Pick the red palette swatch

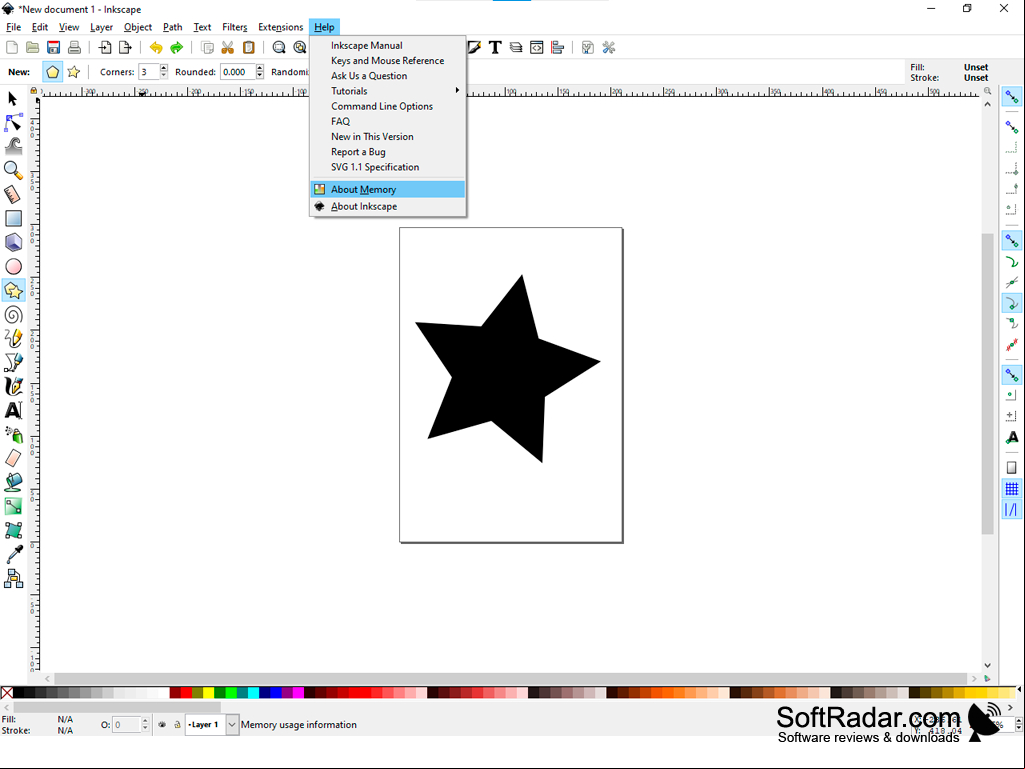186,693
